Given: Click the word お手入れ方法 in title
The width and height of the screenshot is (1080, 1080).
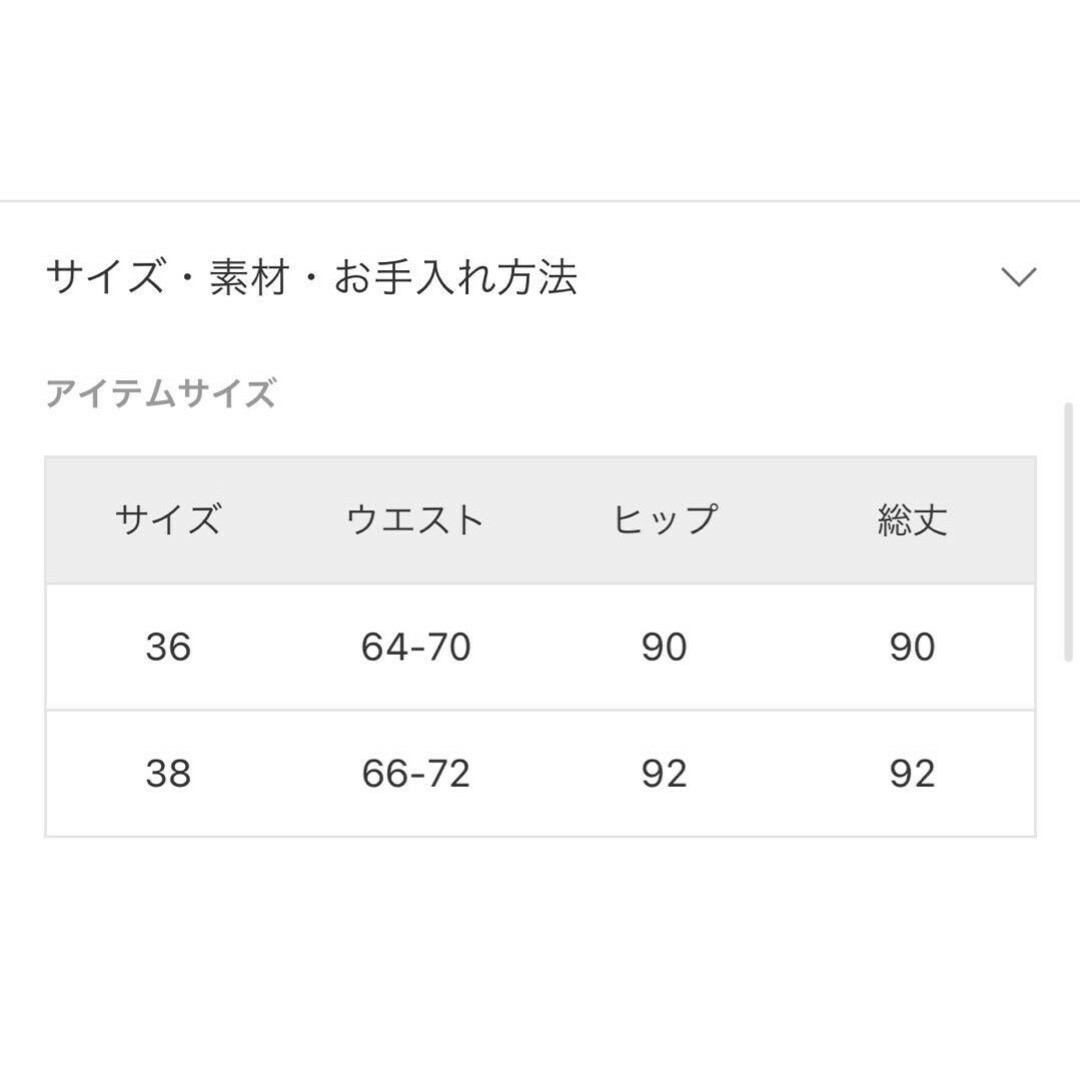Looking at the screenshot, I should [x=455, y=277].
